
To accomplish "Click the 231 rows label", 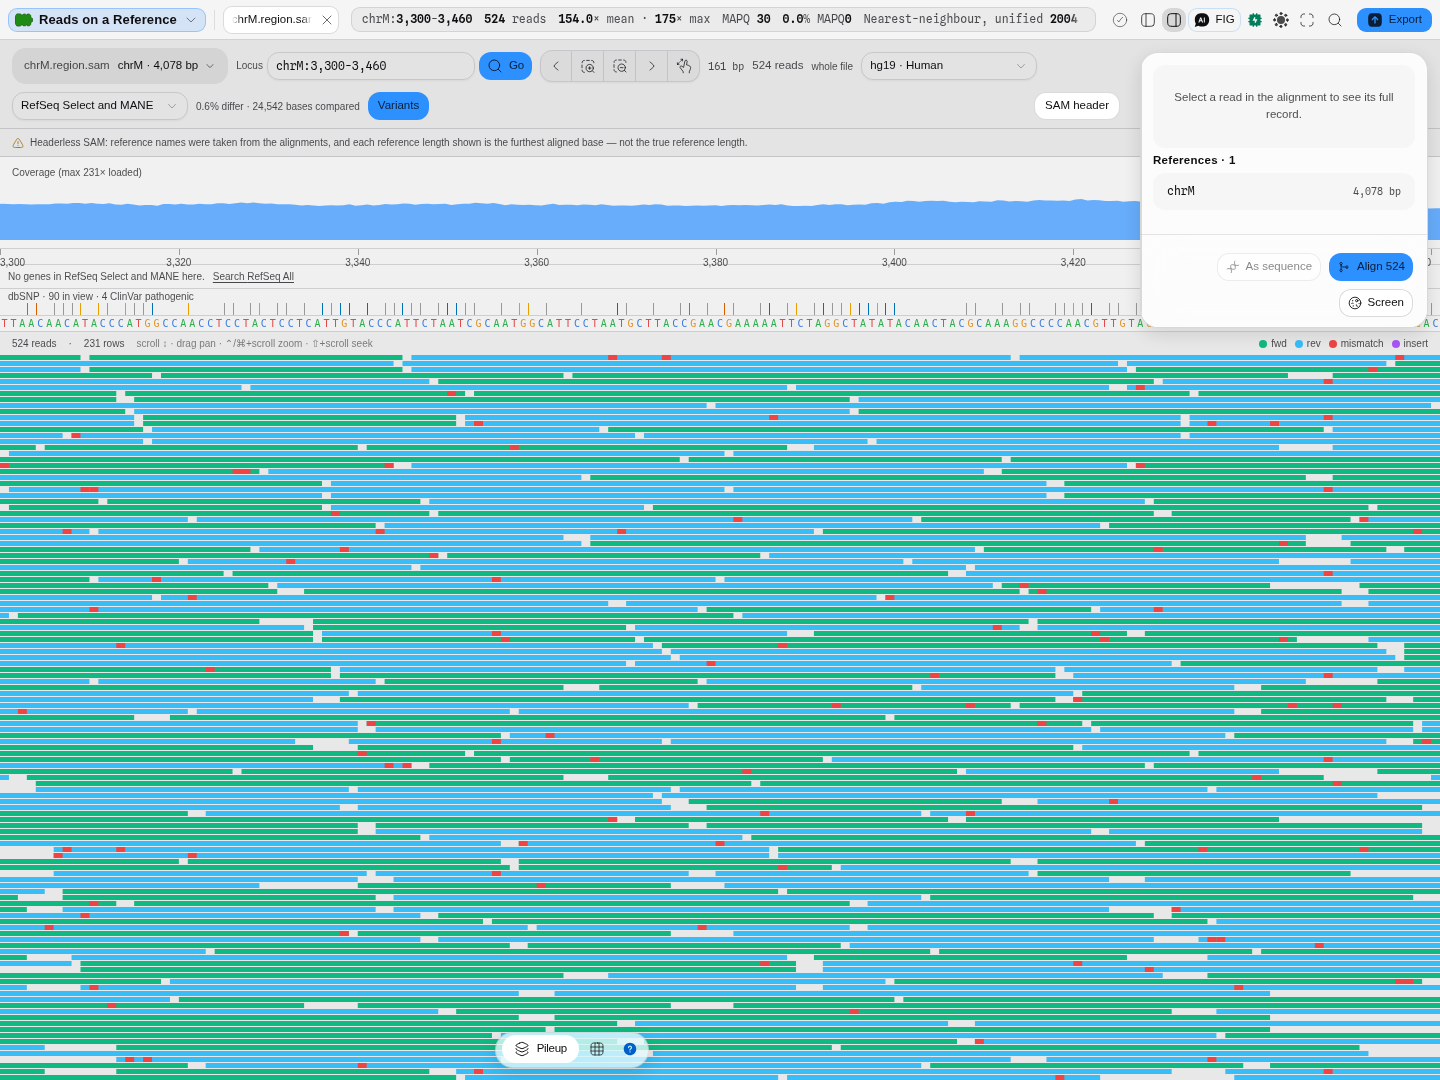I will coord(104,344).
